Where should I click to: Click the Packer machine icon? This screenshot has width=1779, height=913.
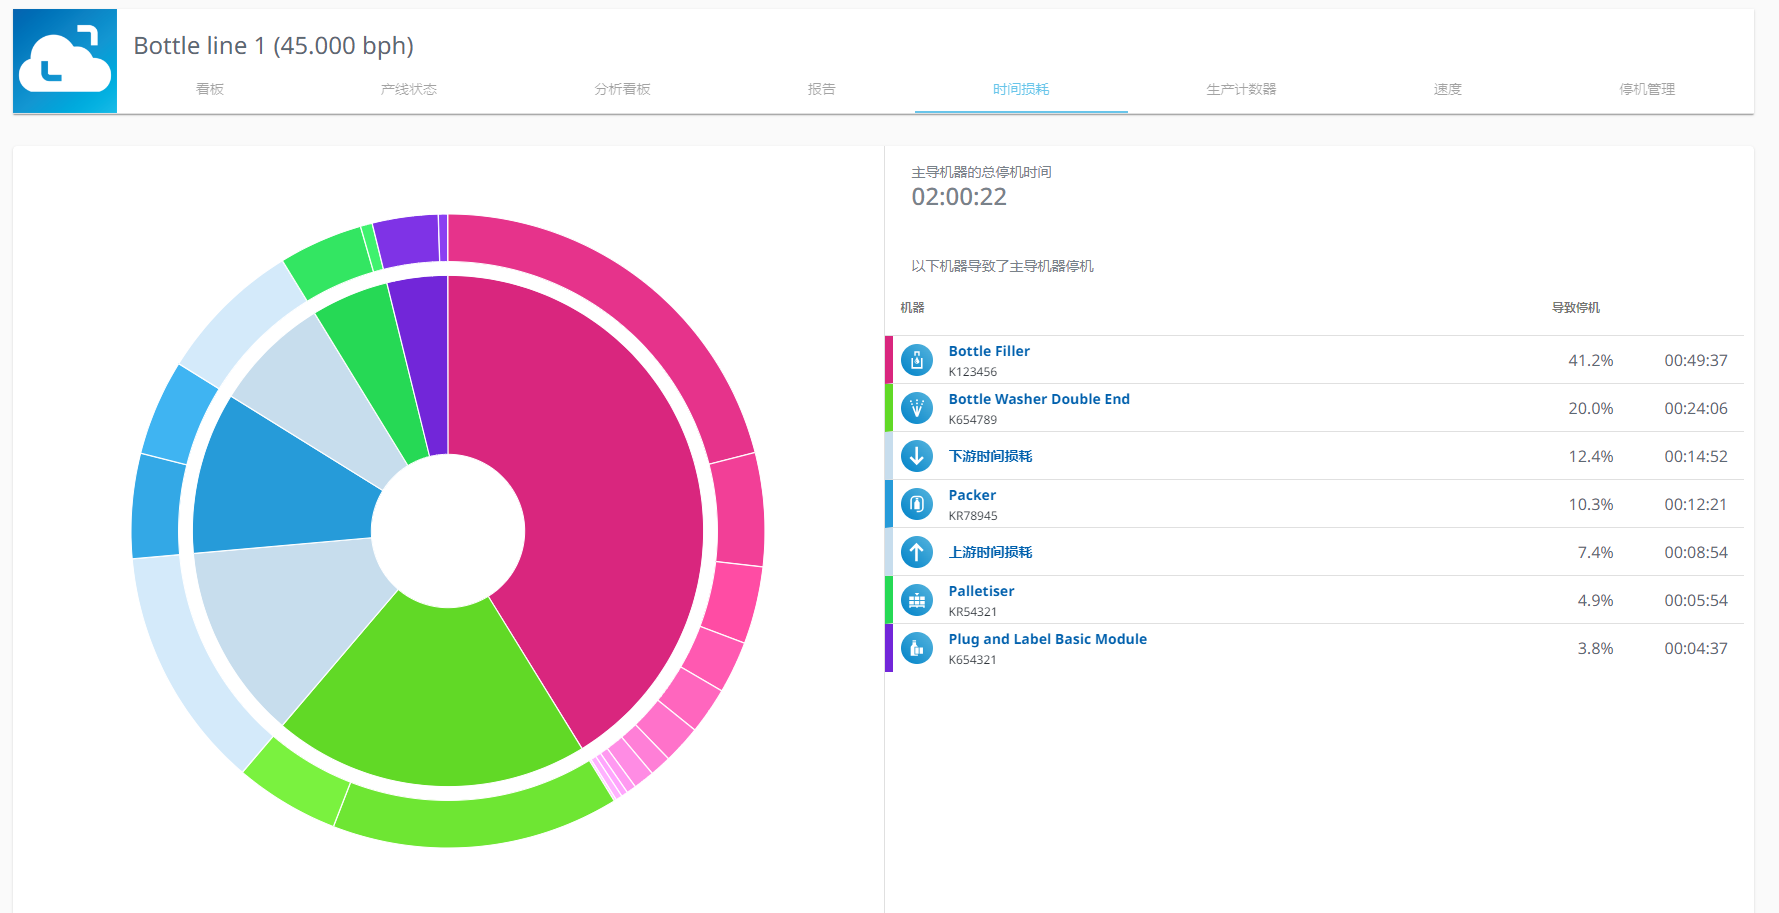click(x=916, y=504)
